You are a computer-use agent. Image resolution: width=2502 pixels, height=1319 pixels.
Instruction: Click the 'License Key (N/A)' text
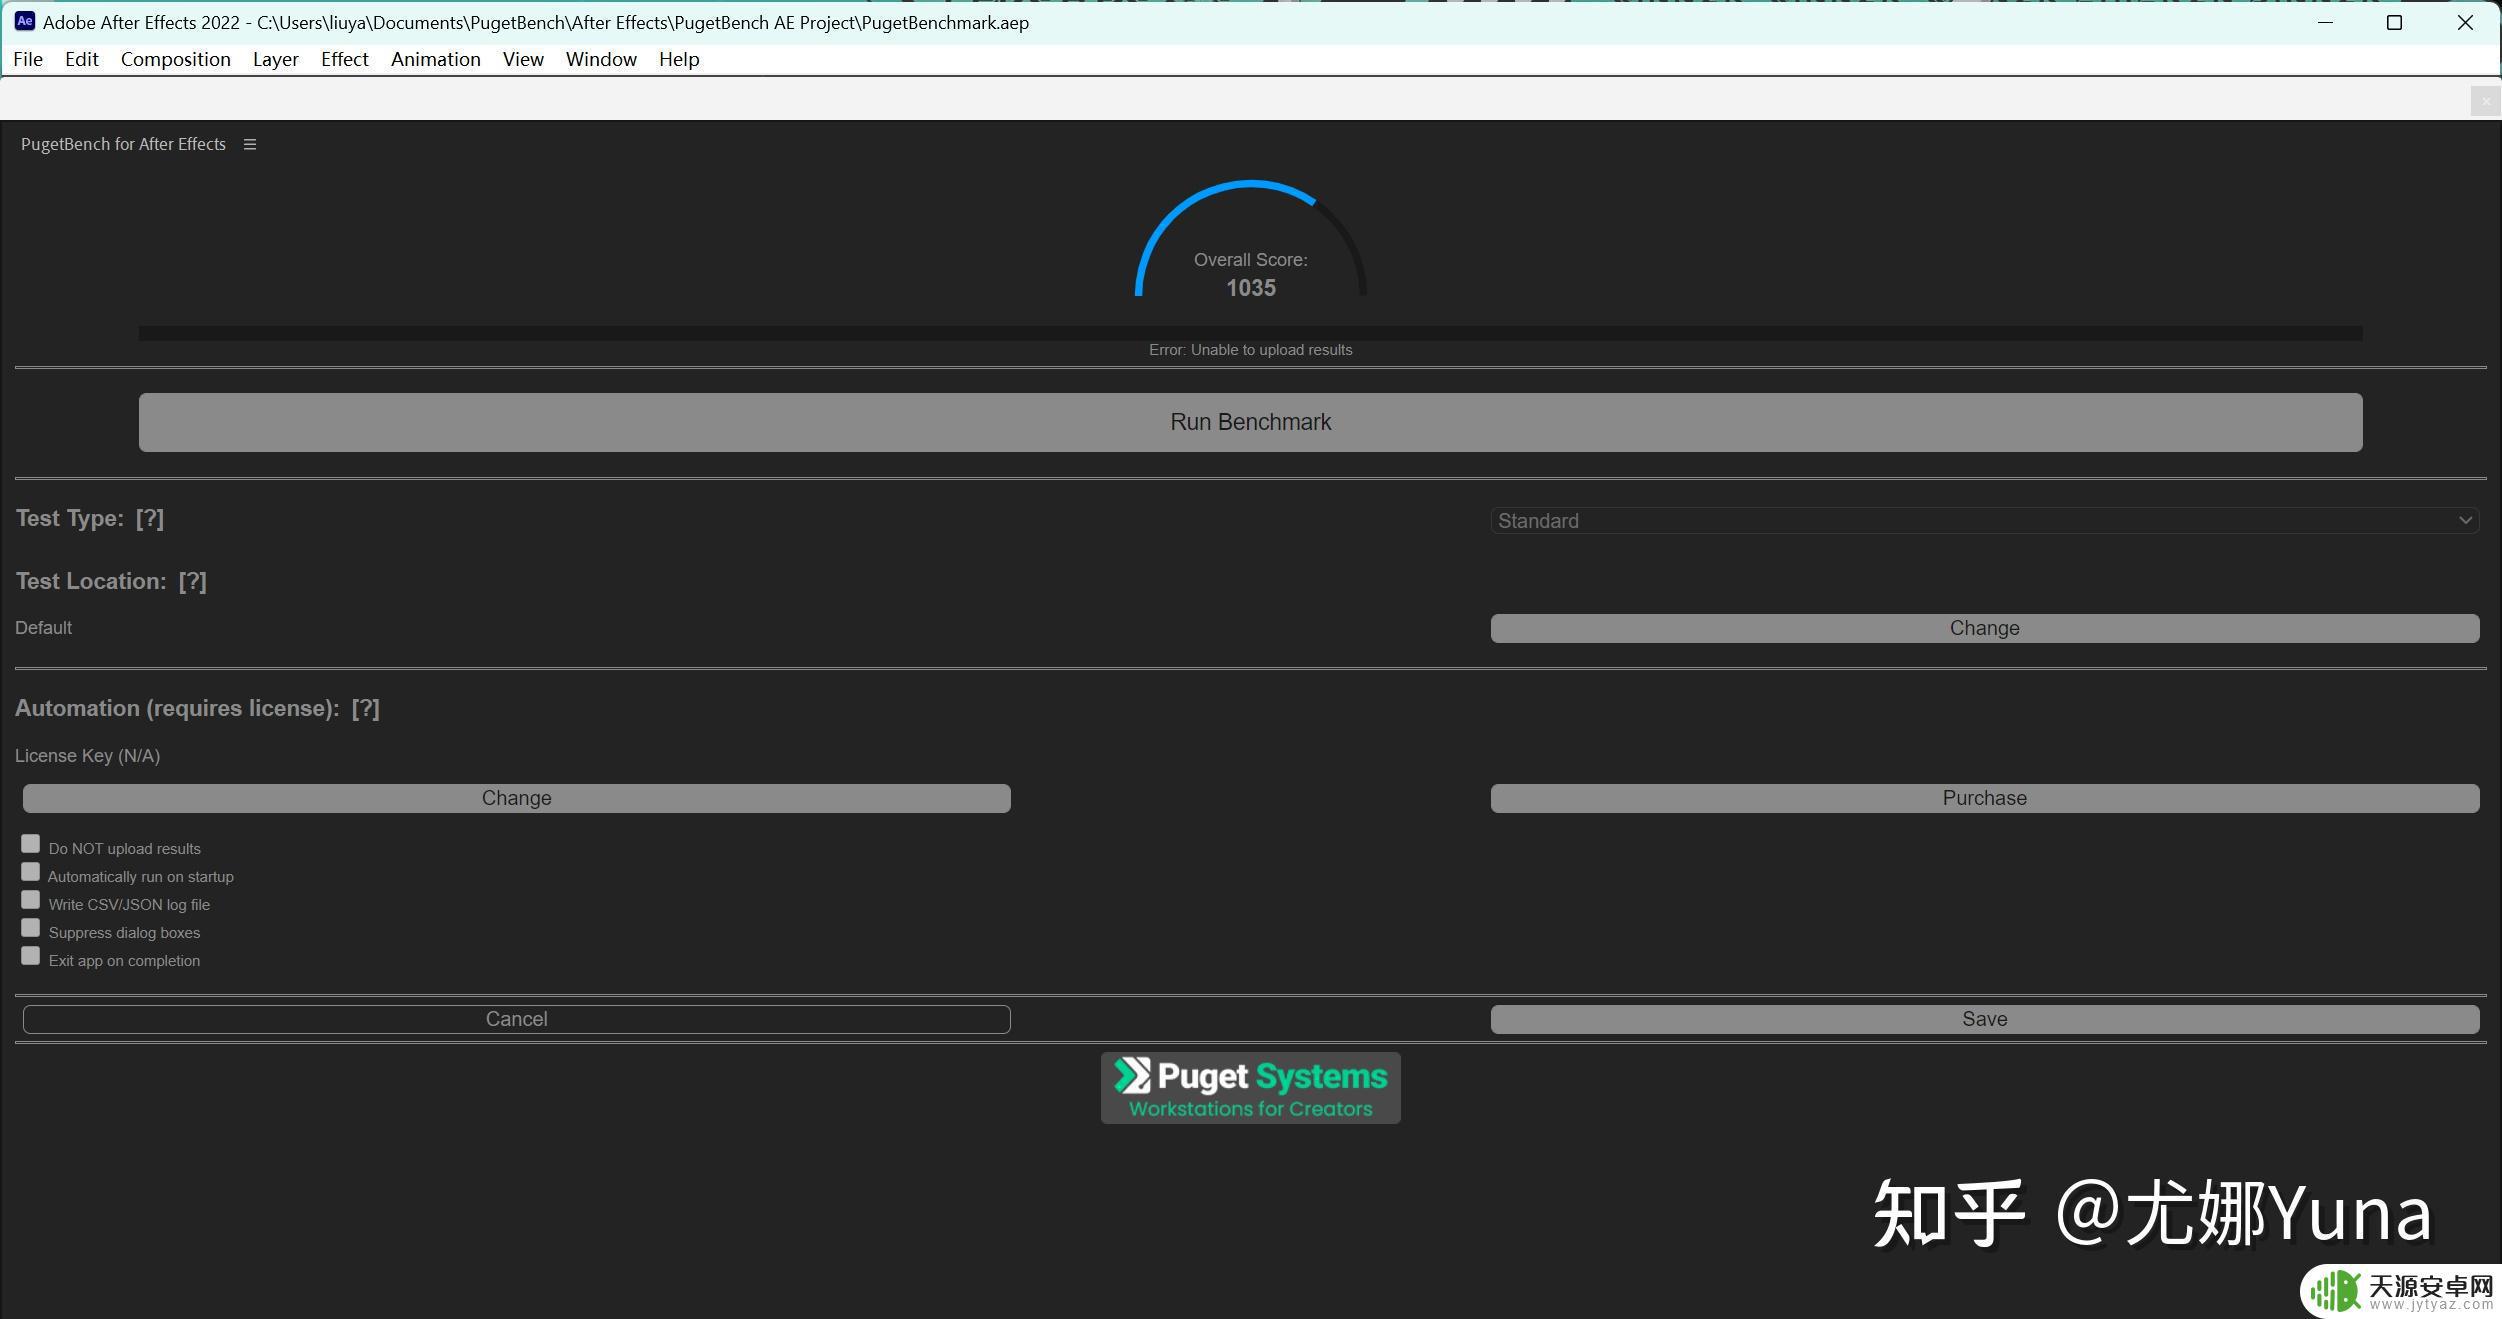click(x=87, y=756)
